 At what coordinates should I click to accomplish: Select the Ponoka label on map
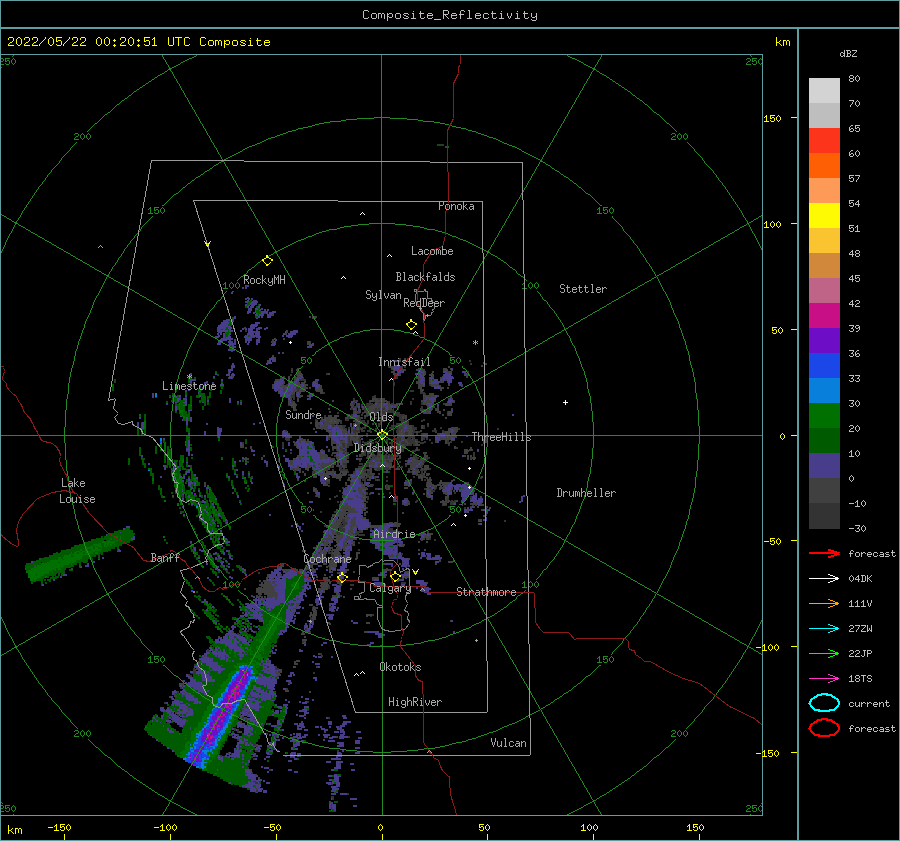(456, 206)
